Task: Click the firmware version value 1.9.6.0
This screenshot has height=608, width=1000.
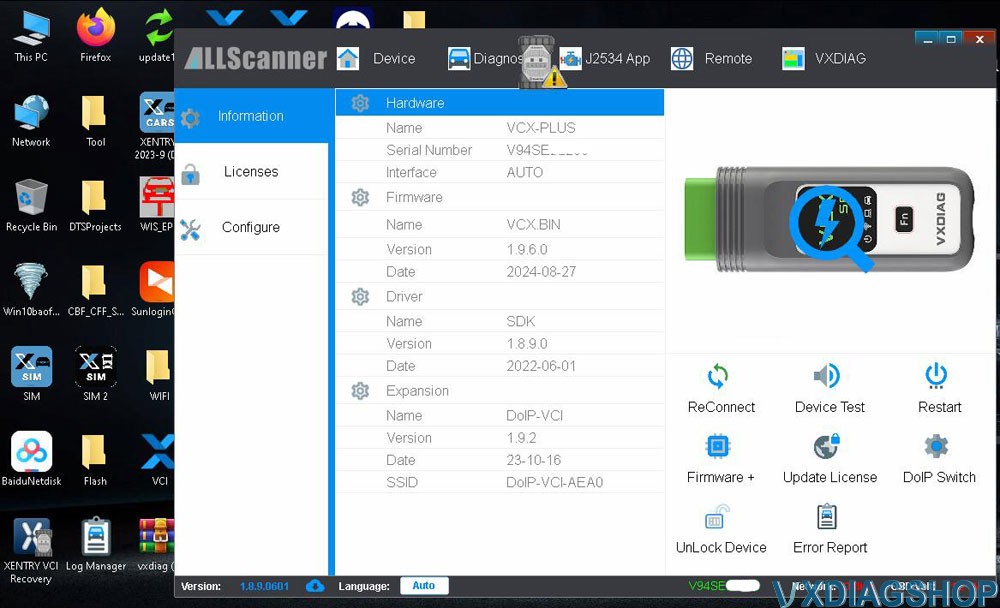Action: (527, 249)
